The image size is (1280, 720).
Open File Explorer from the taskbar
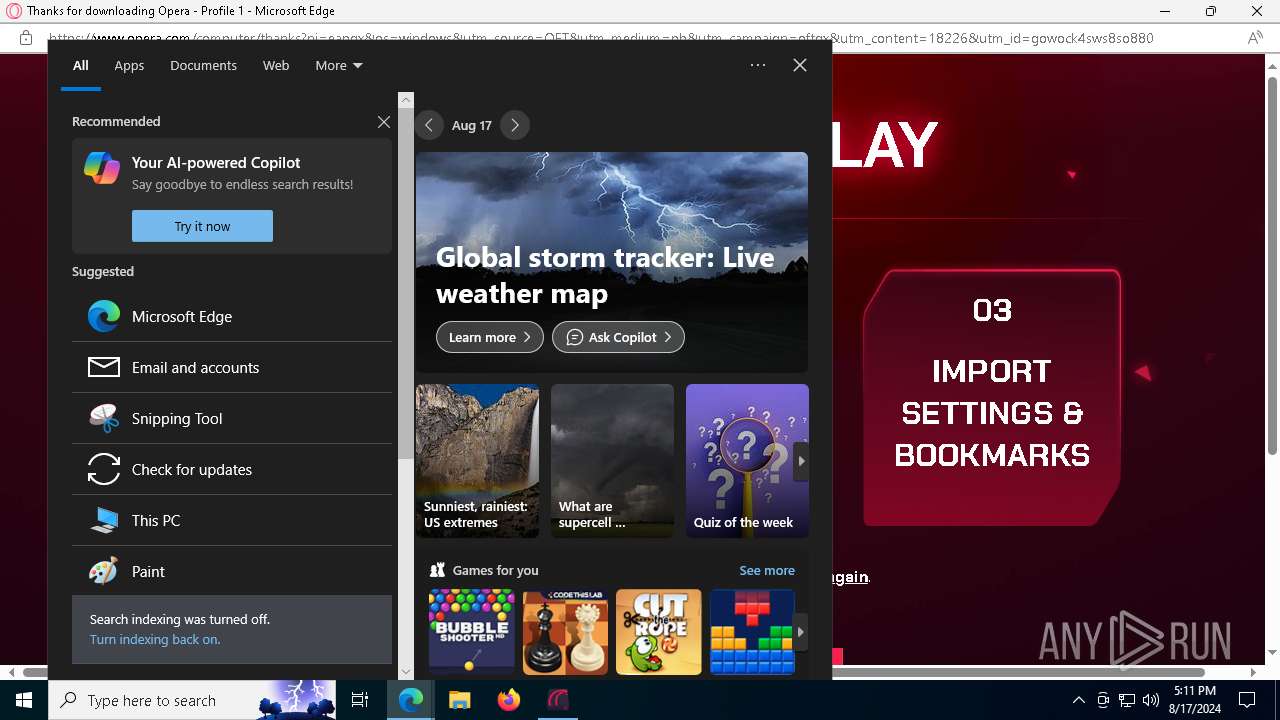pos(460,700)
